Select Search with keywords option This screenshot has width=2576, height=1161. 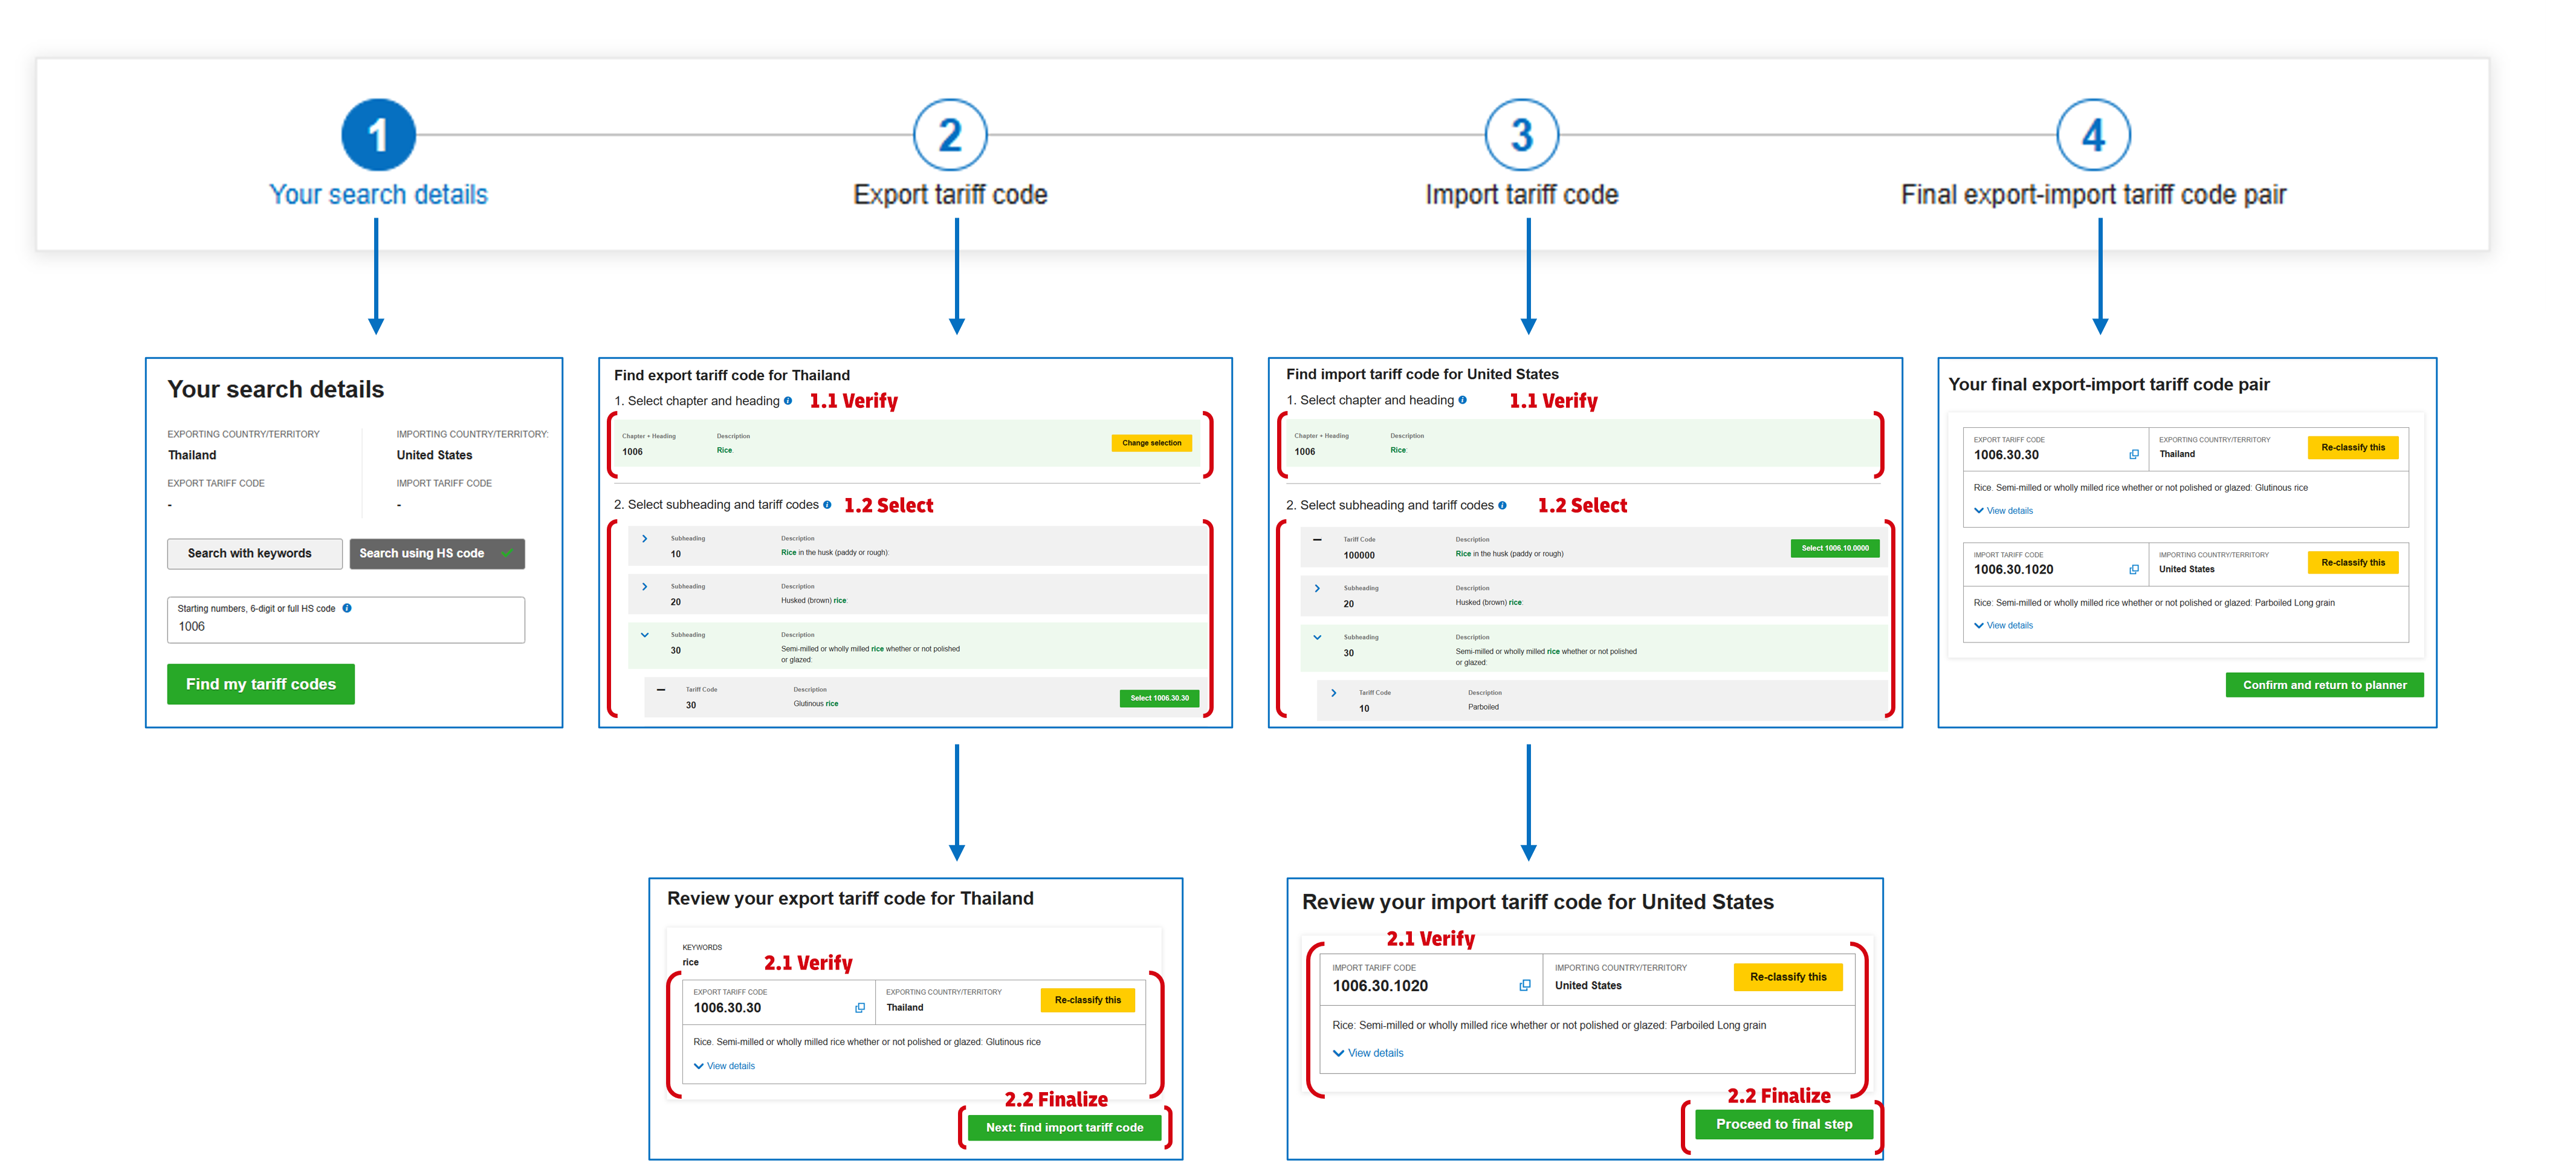(254, 553)
